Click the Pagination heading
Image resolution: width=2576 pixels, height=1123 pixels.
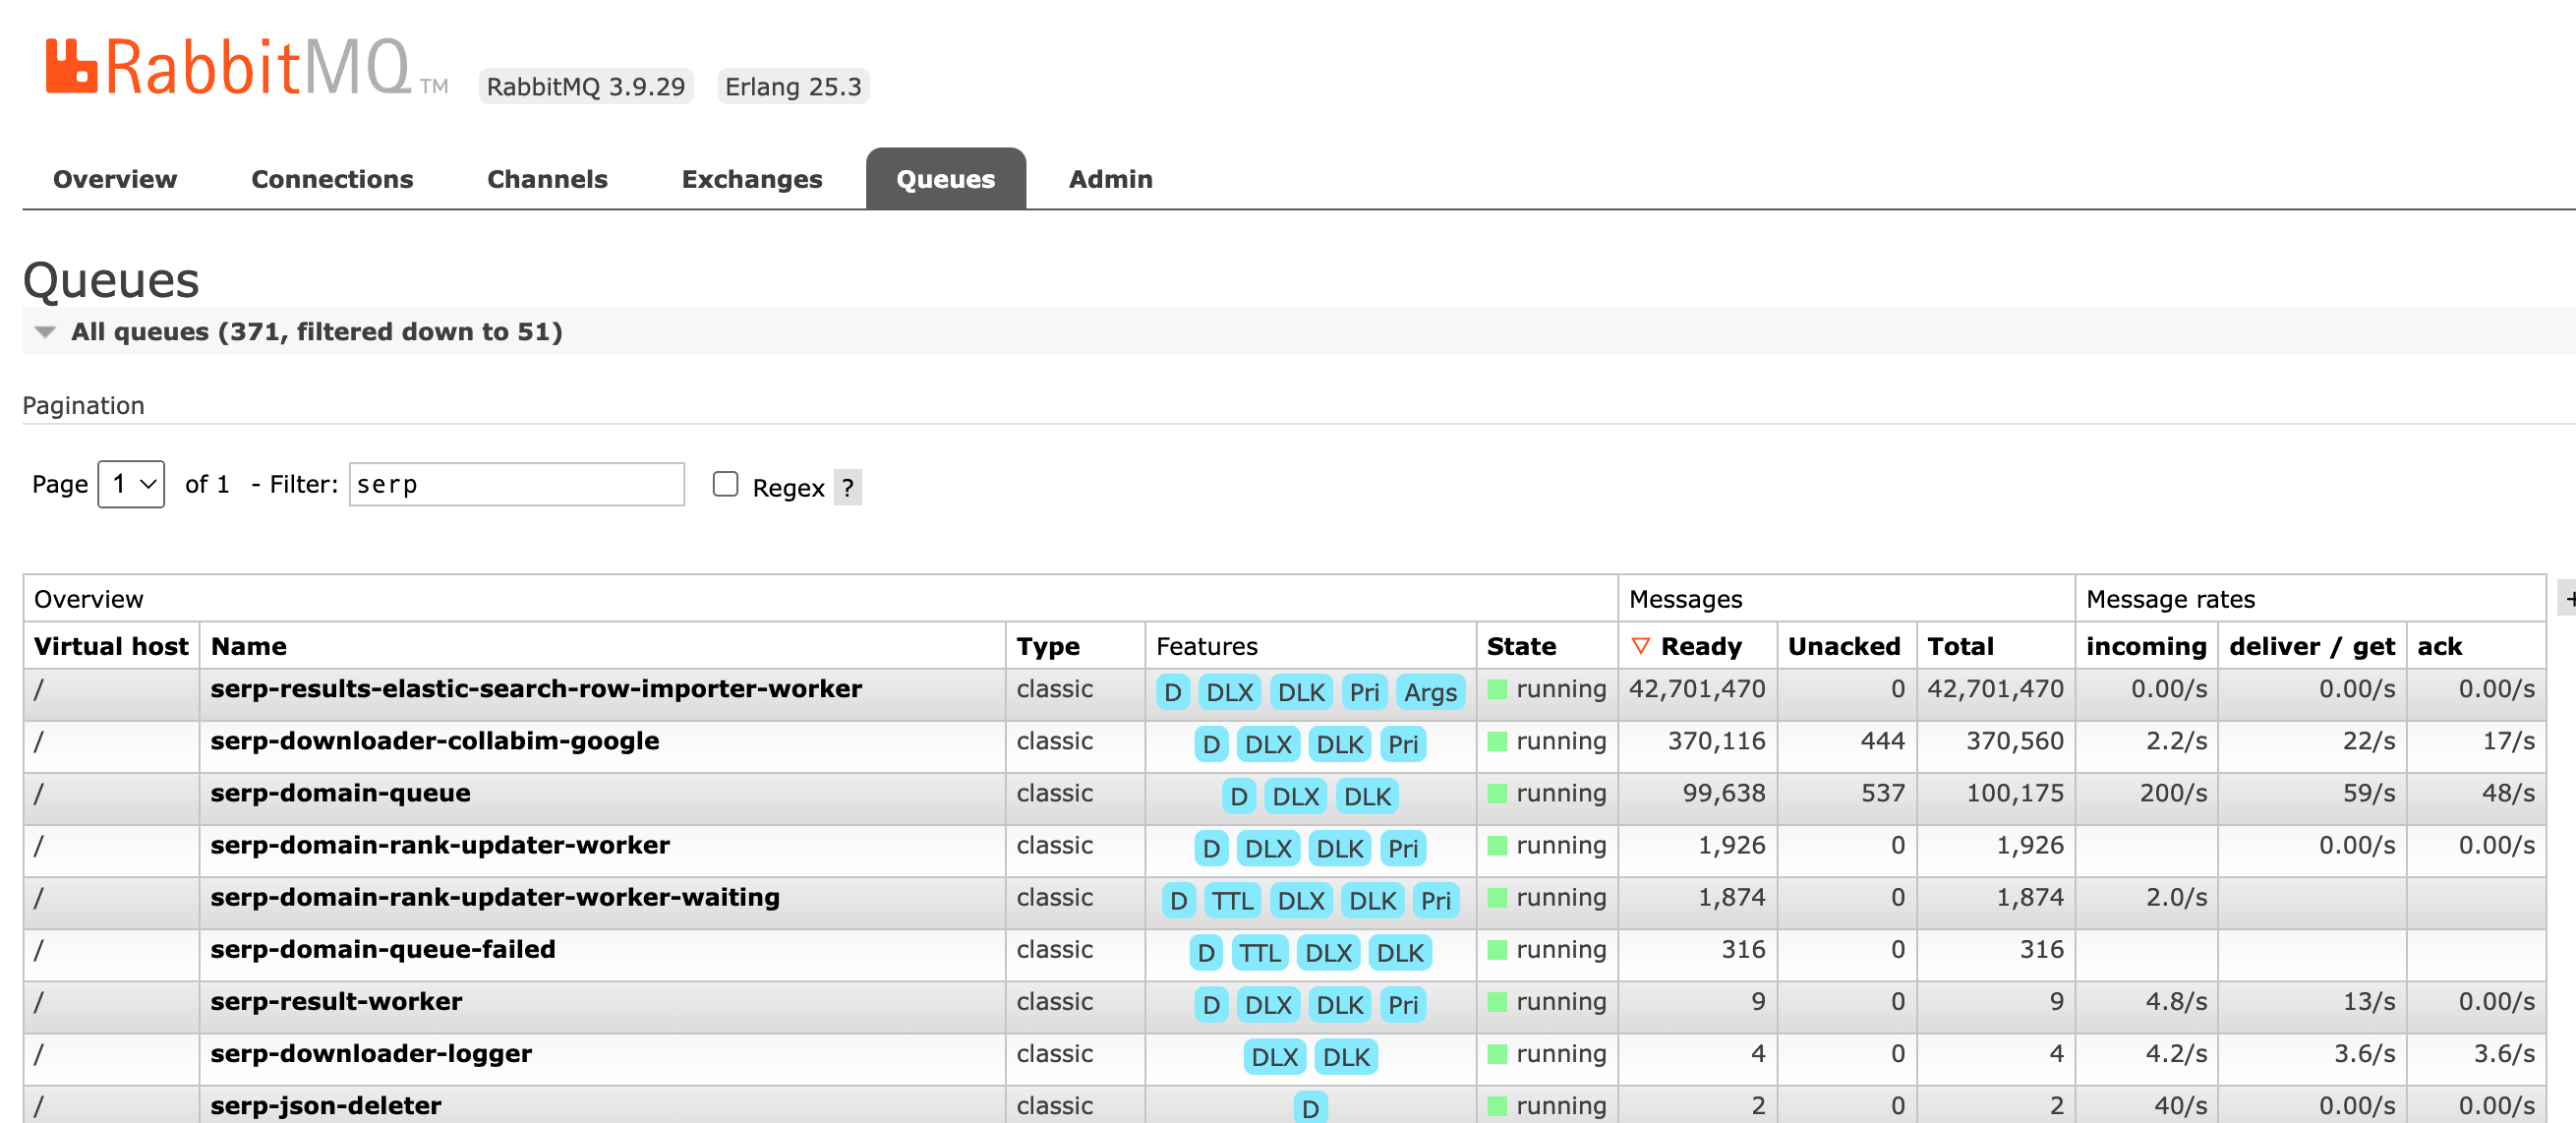pyautogui.click(x=83, y=405)
